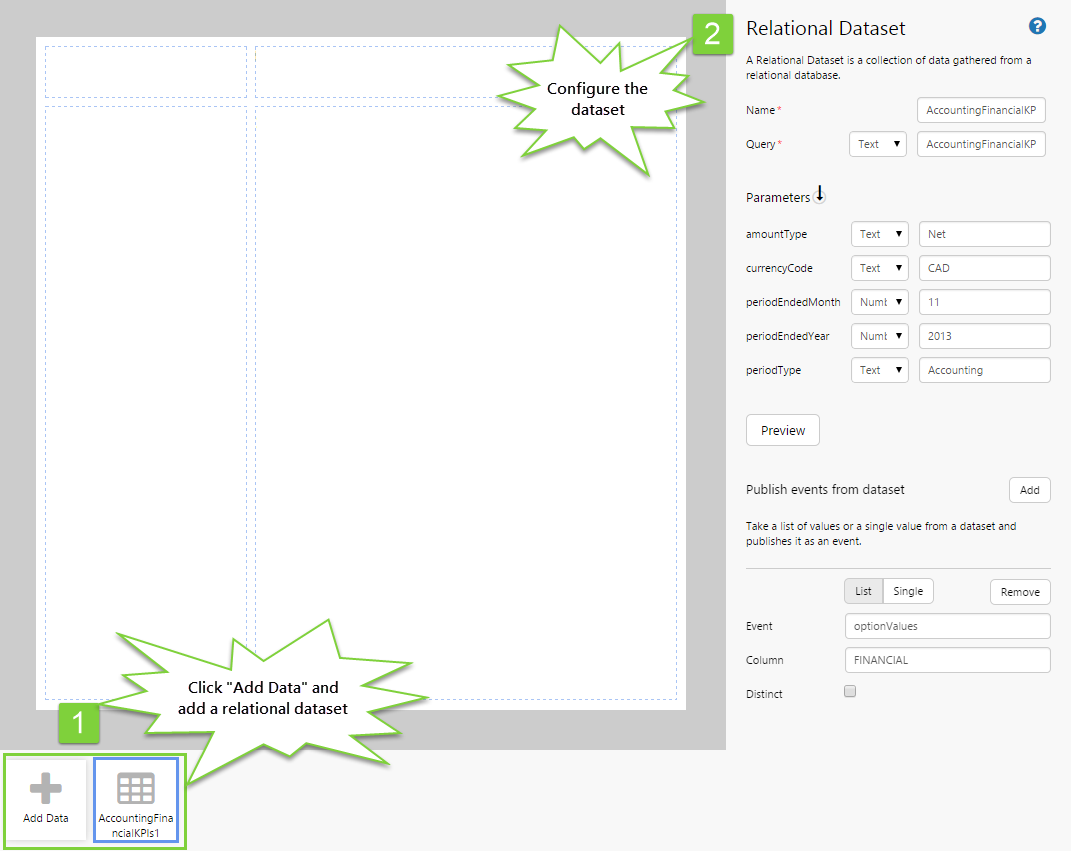The width and height of the screenshot is (1071, 851).
Task: Switch to the Single toggle option
Action: point(908,591)
